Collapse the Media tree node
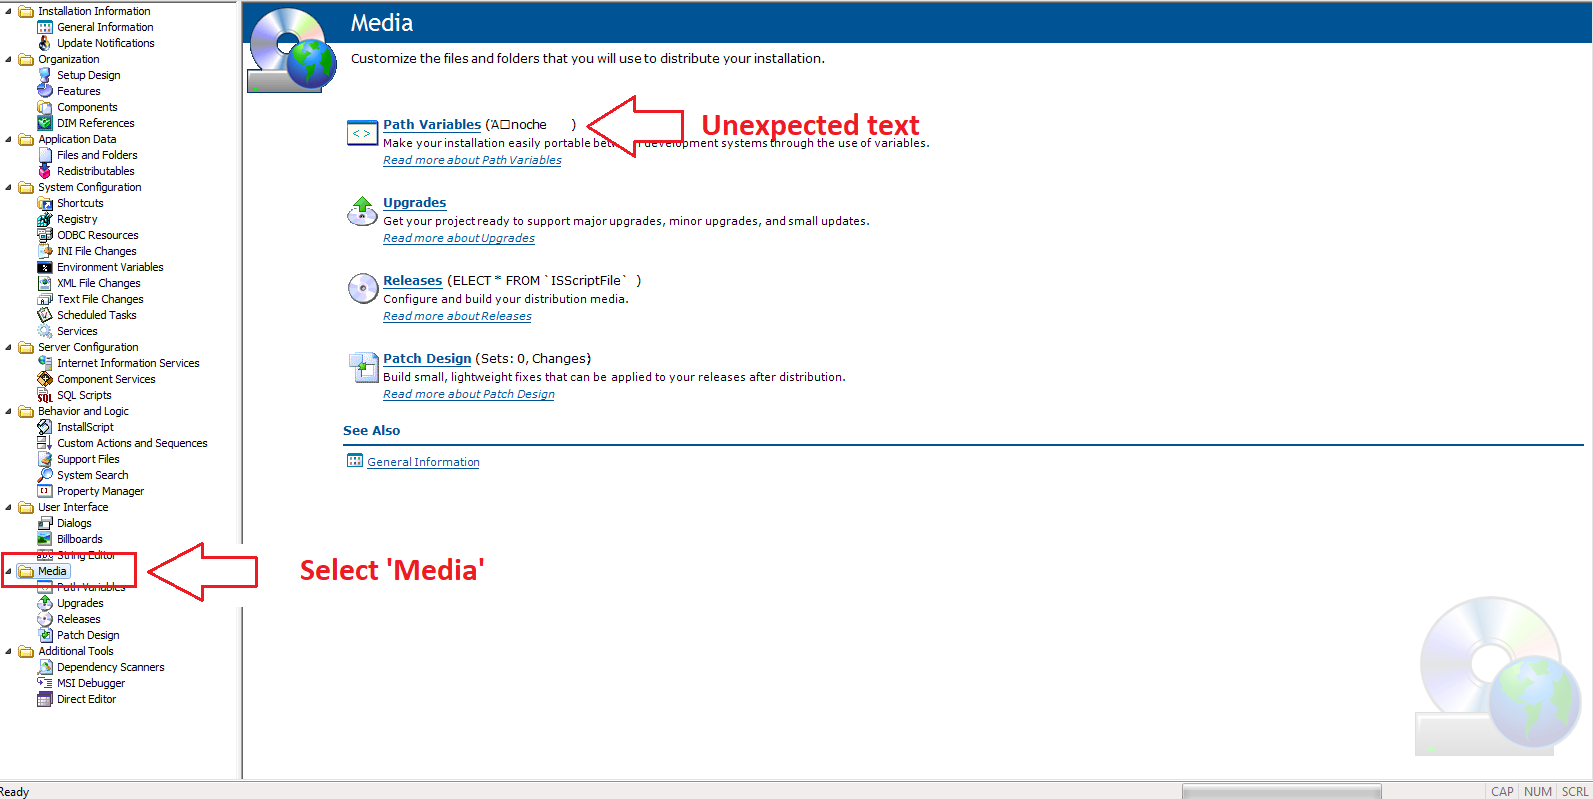1593x799 pixels. click(9, 571)
